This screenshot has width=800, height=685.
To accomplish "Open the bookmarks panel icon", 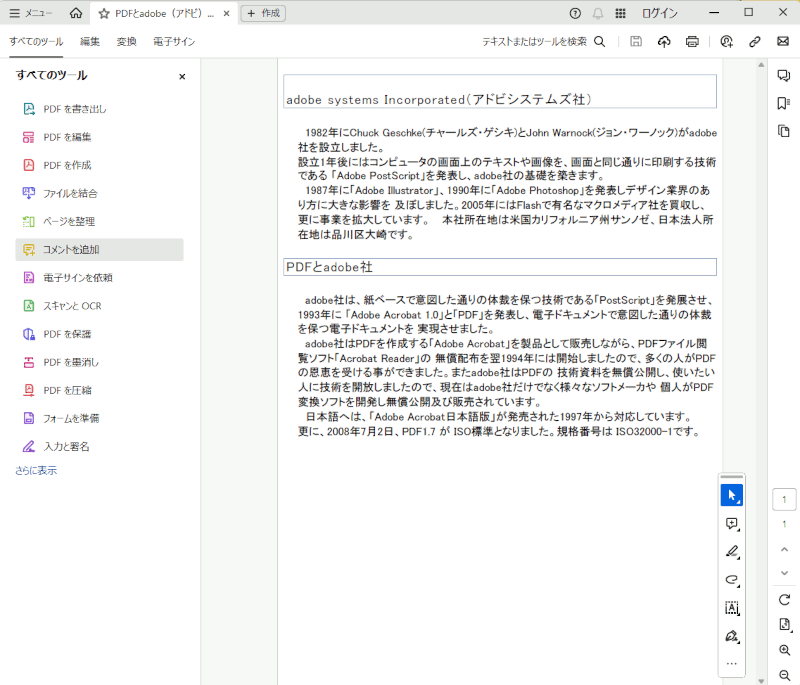I will [784, 104].
